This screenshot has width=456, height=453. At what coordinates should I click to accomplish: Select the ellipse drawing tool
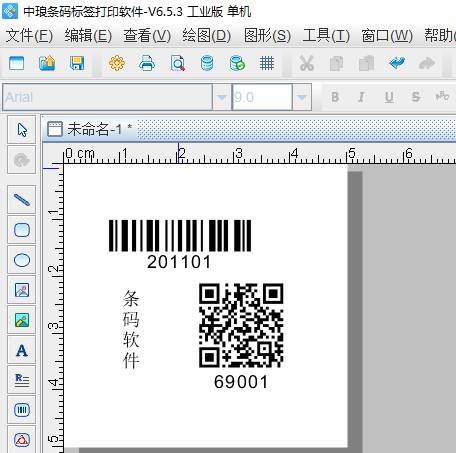pos(22,260)
